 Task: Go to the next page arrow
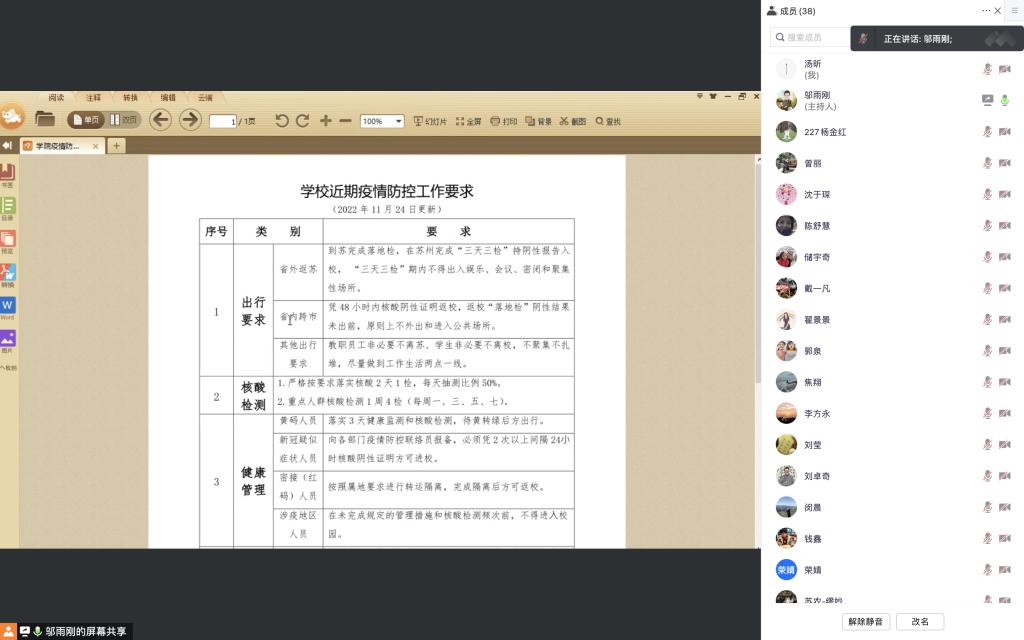190,120
